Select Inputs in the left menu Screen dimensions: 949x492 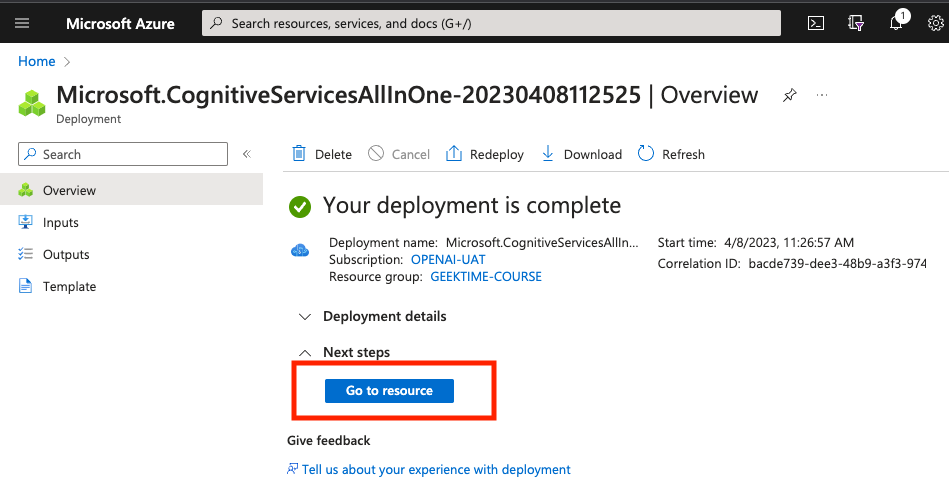tap(60, 222)
